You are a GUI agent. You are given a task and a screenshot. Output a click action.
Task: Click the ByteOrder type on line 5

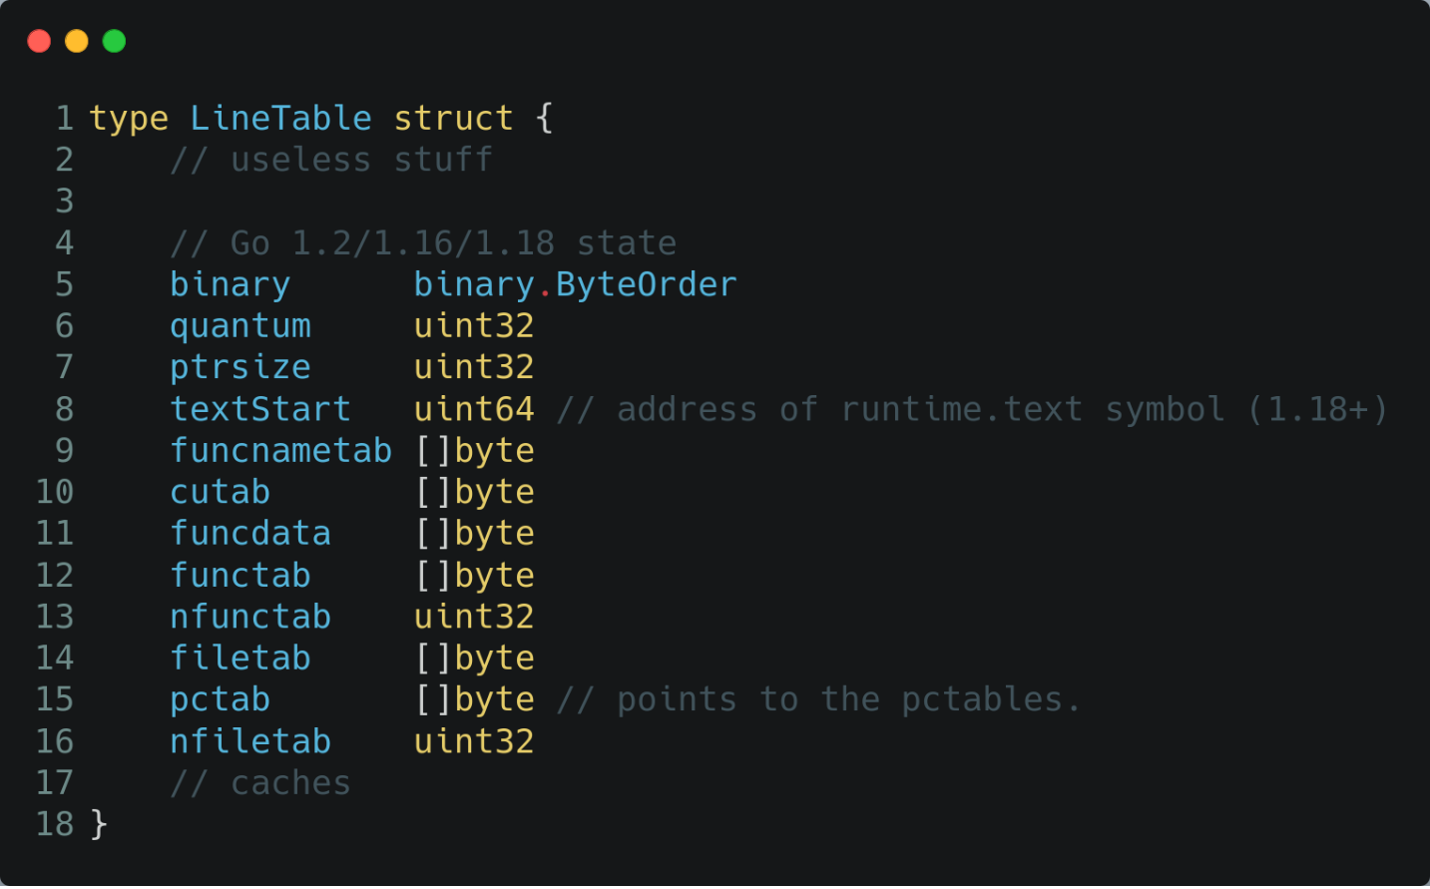(x=646, y=285)
